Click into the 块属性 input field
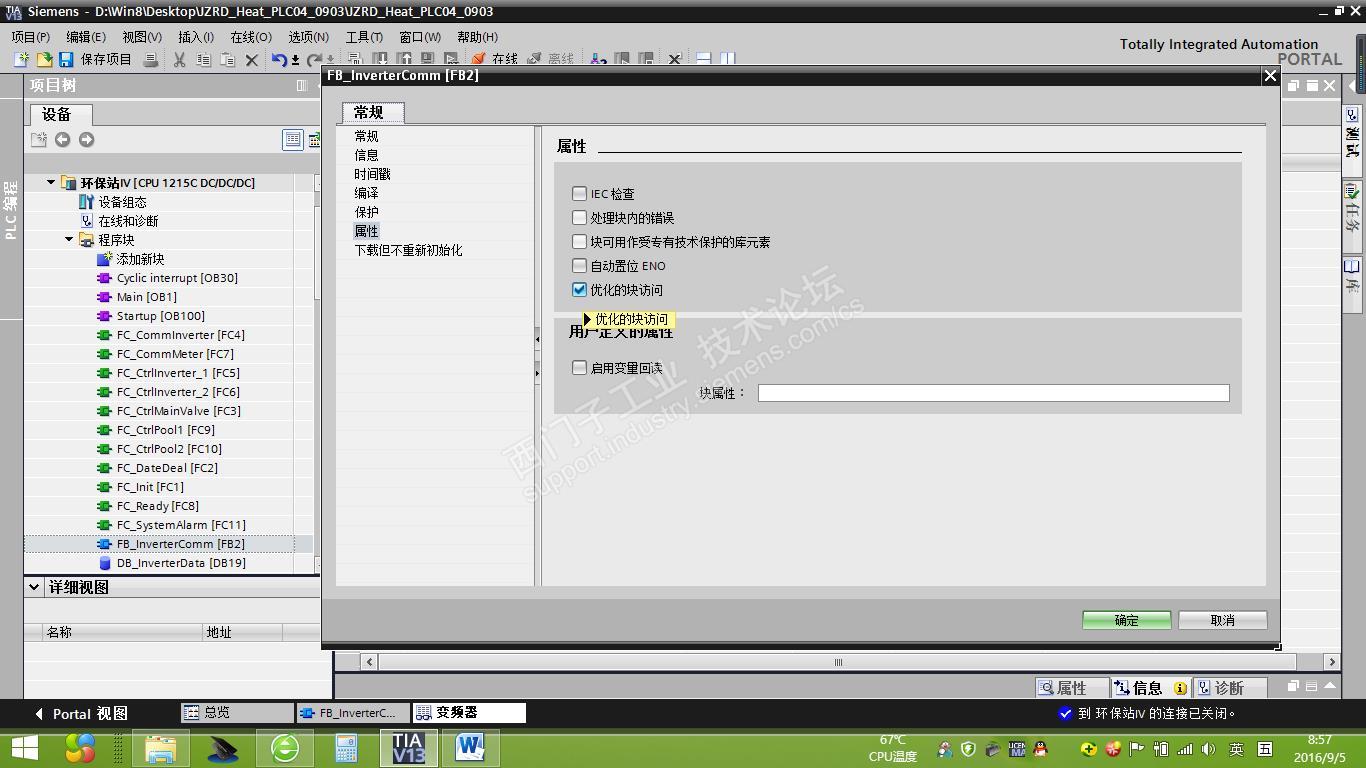Viewport: 1366px width, 768px height. coord(993,393)
